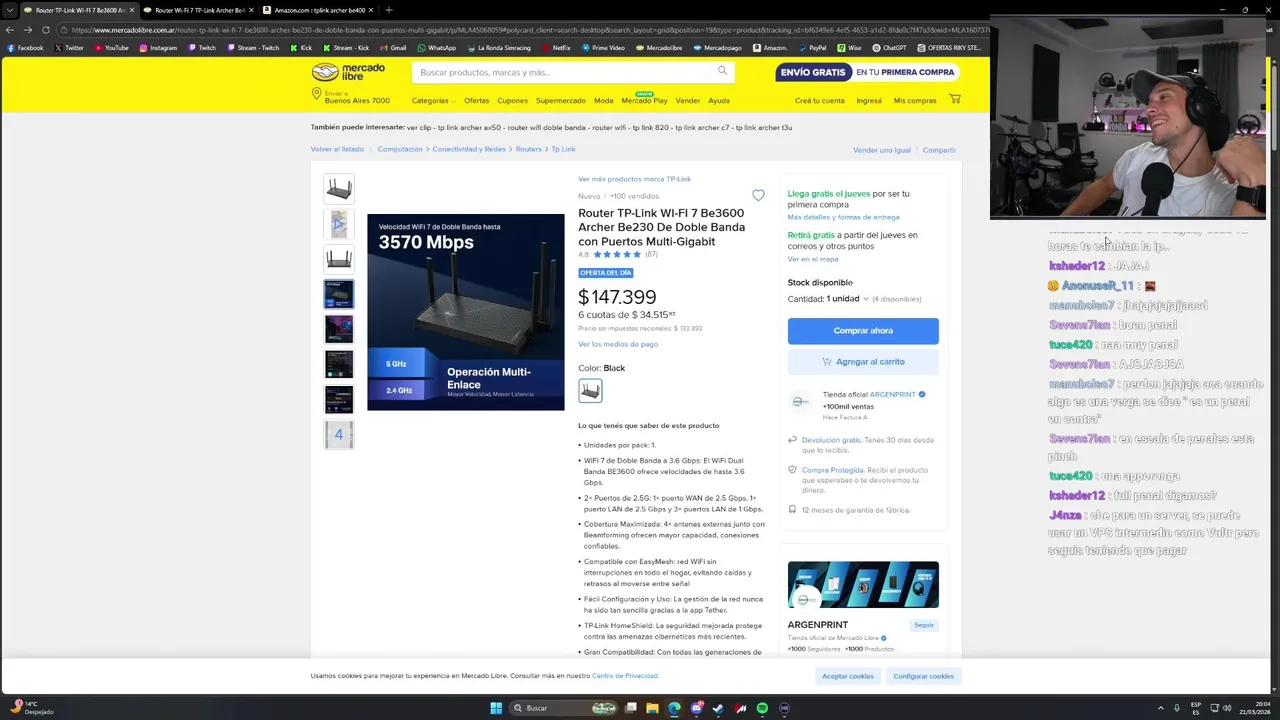The height and width of the screenshot is (720, 1280).
Task: Click ENVÍO GRATIS primera compra banner
Action: [x=867, y=72]
